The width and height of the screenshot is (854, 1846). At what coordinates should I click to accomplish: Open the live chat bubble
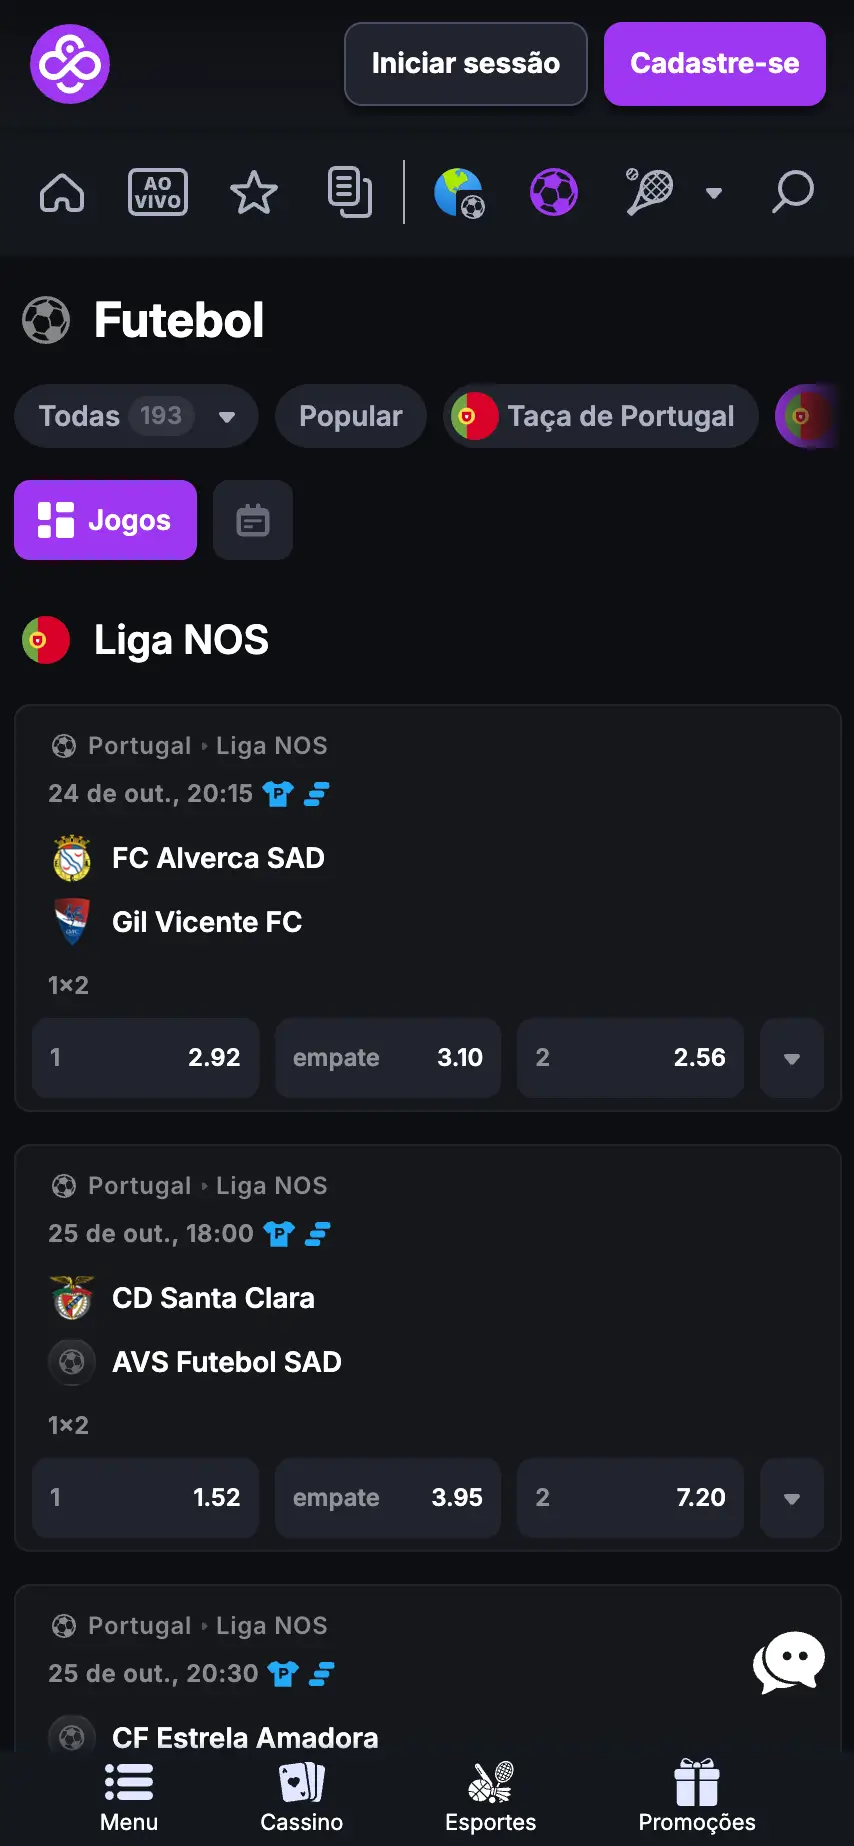click(x=789, y=1662)
